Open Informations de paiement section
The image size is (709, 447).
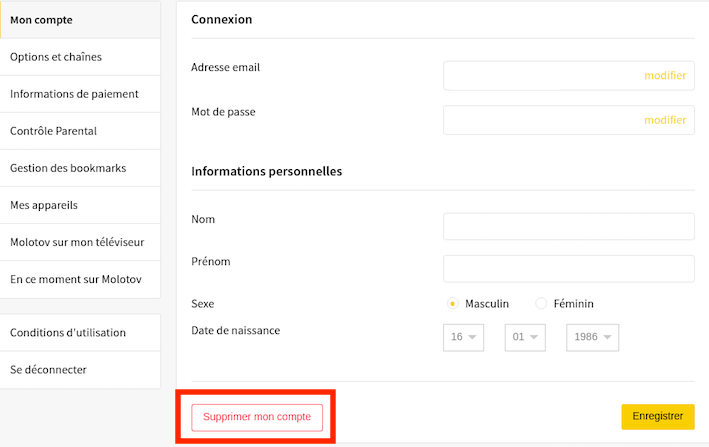[x=80, y=94]
